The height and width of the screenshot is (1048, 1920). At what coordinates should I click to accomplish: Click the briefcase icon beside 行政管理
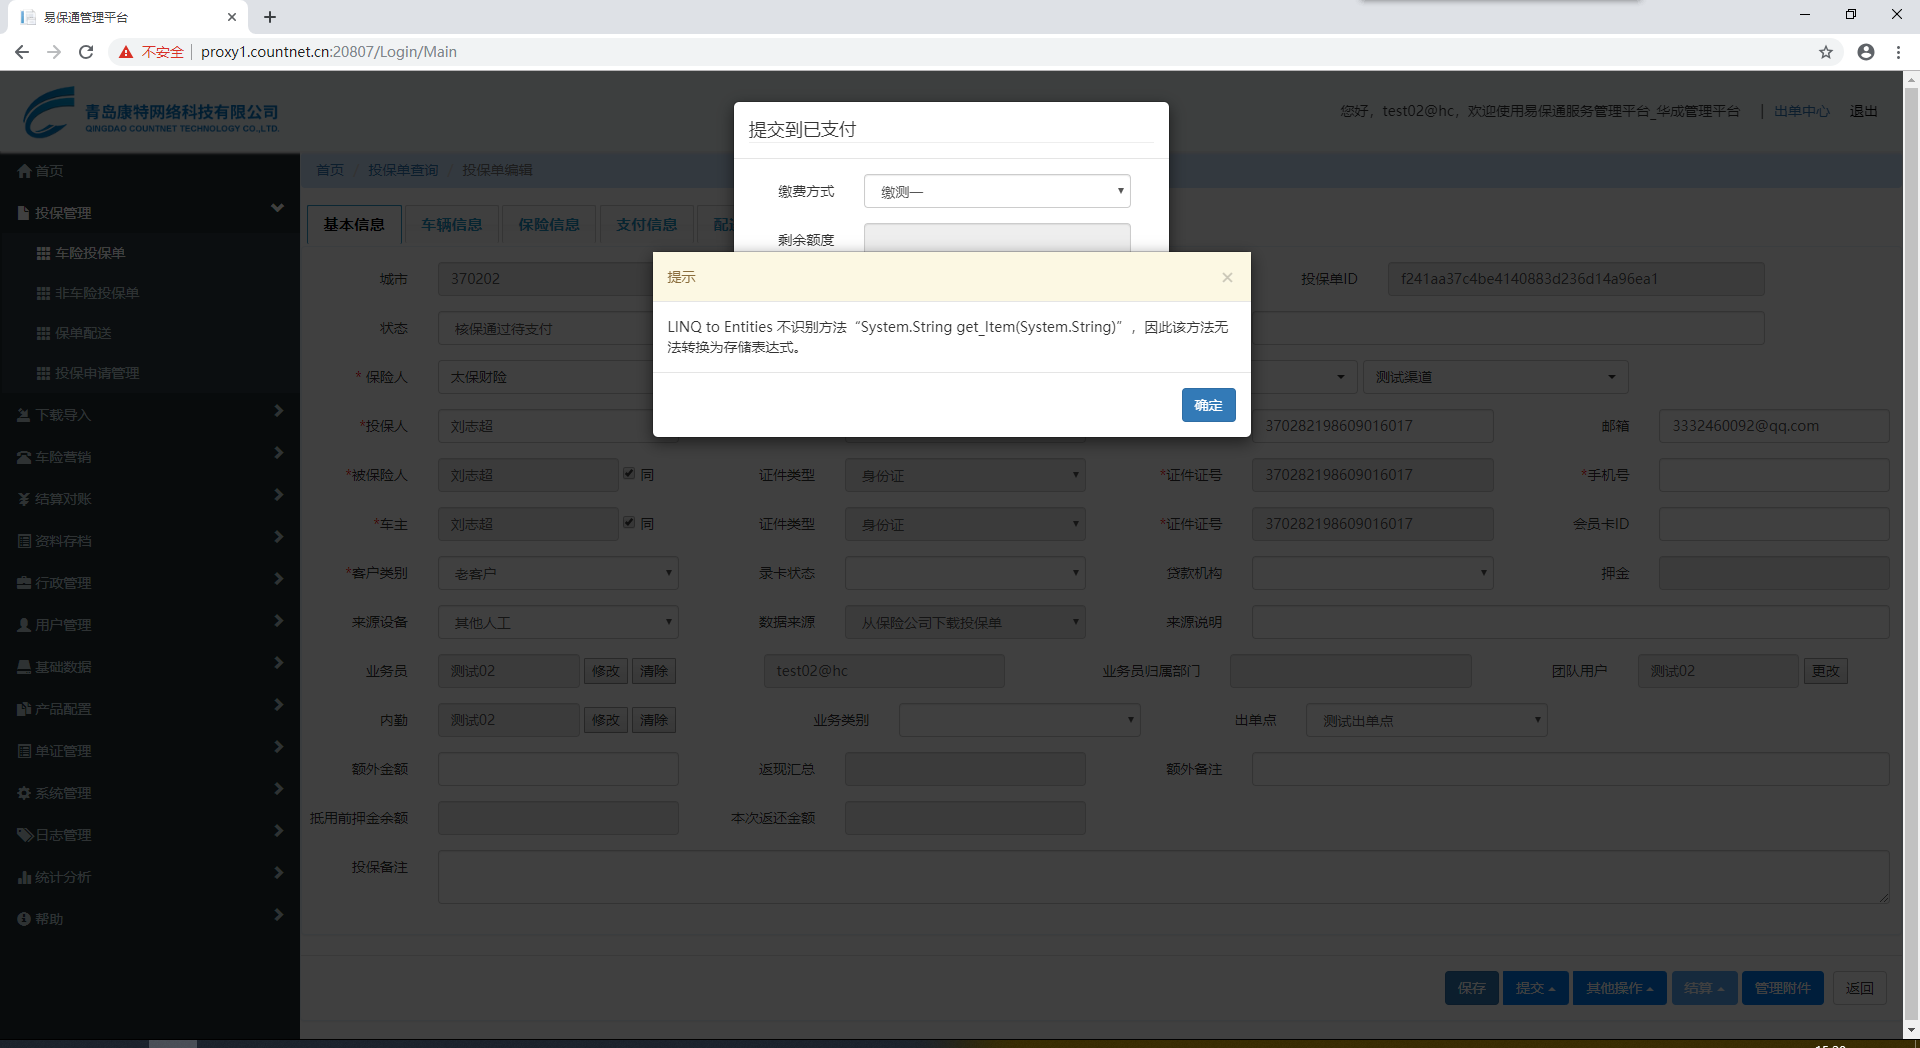coord(24,583)
